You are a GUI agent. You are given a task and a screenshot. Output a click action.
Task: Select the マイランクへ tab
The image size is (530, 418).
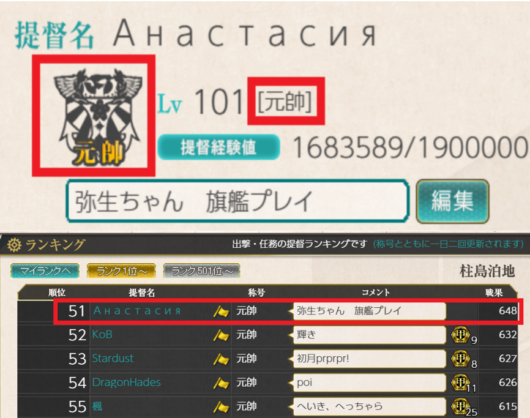point(45,271)
